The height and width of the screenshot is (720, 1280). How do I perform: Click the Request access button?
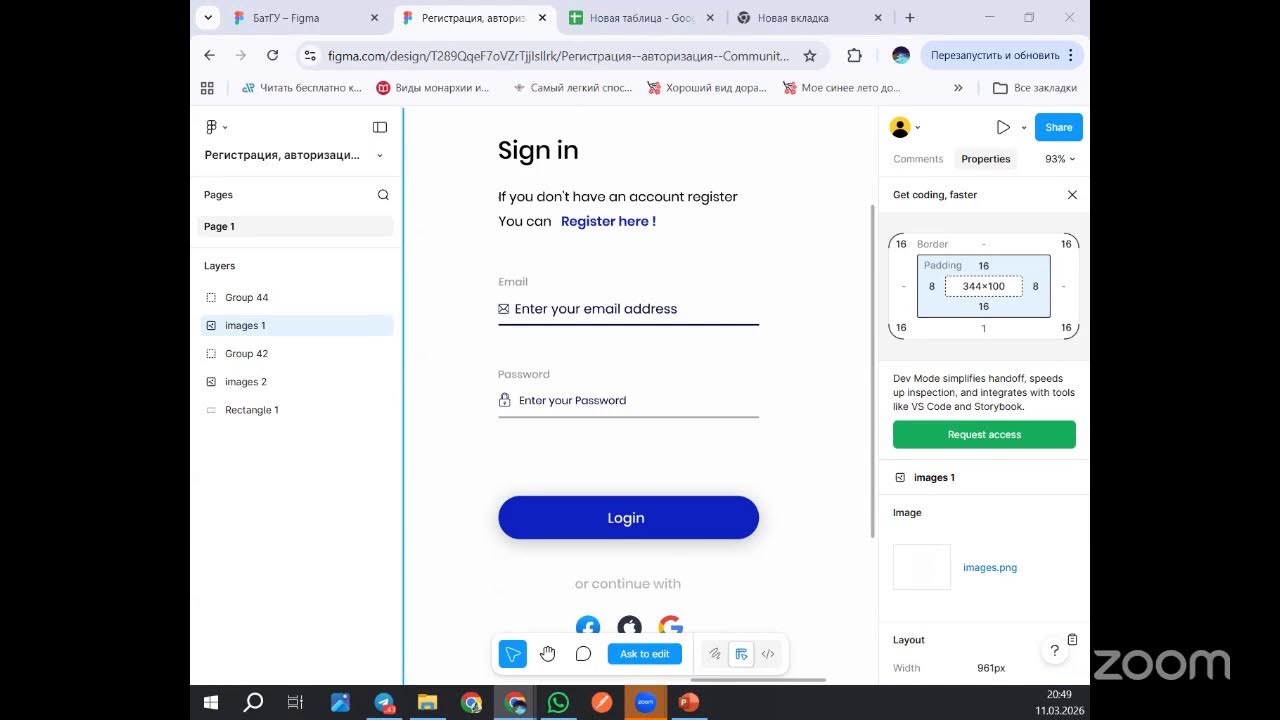pyautogui.click(x=984, y=435)
